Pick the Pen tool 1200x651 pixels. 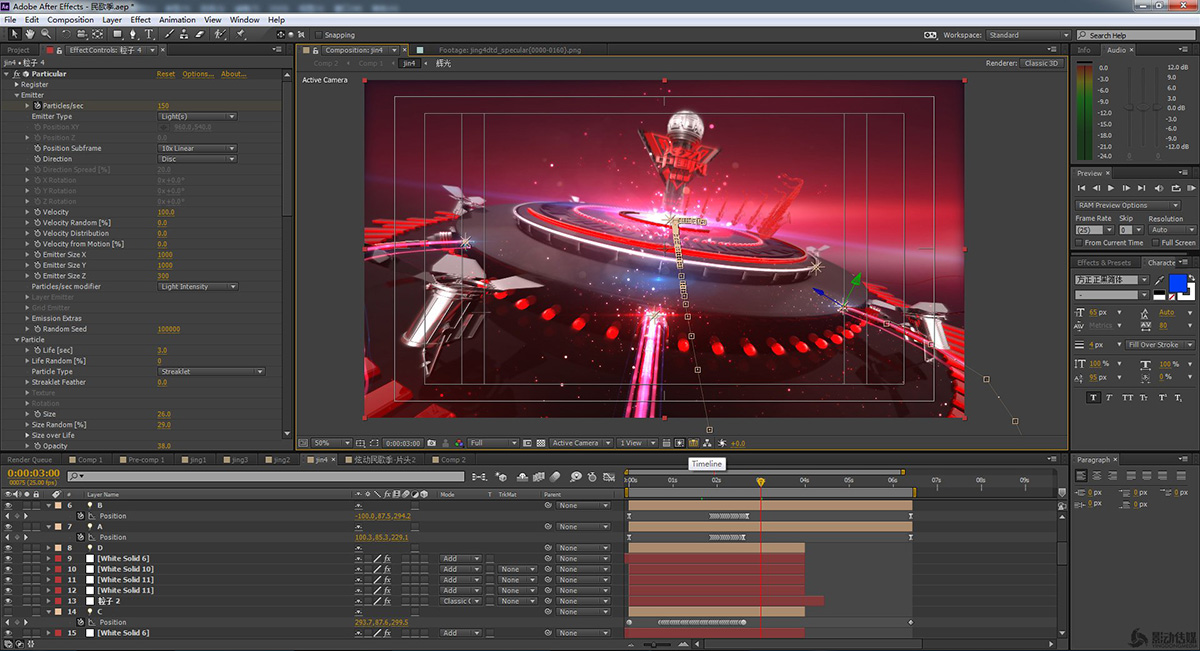pos(133,34)
